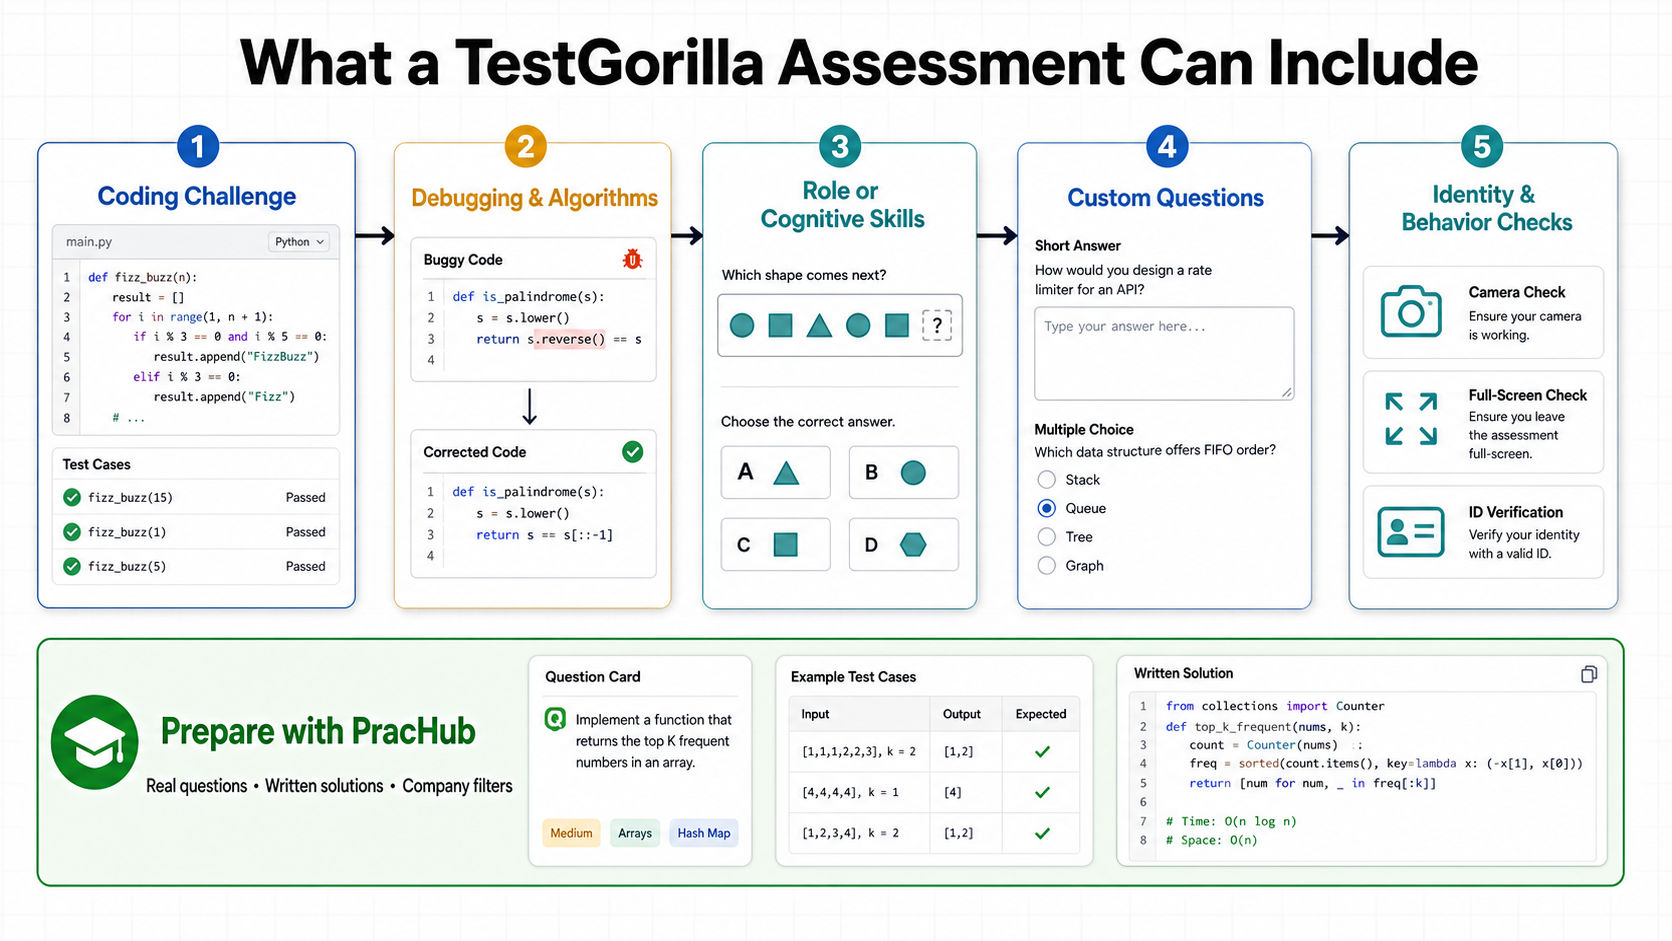Viewport: 1672px width, 941px height.
Task: Open the Python language dropdown
Action: [299, 242]
